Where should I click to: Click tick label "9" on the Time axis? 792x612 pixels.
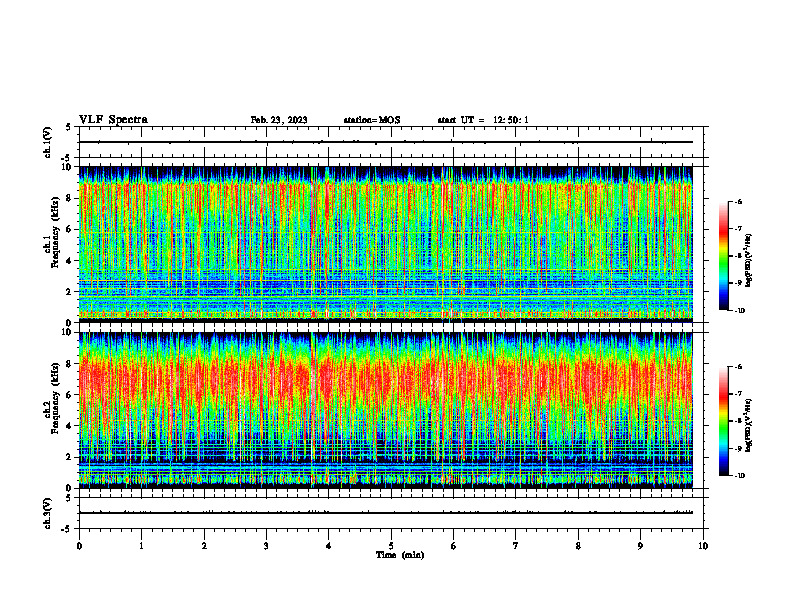coord(640,546)
